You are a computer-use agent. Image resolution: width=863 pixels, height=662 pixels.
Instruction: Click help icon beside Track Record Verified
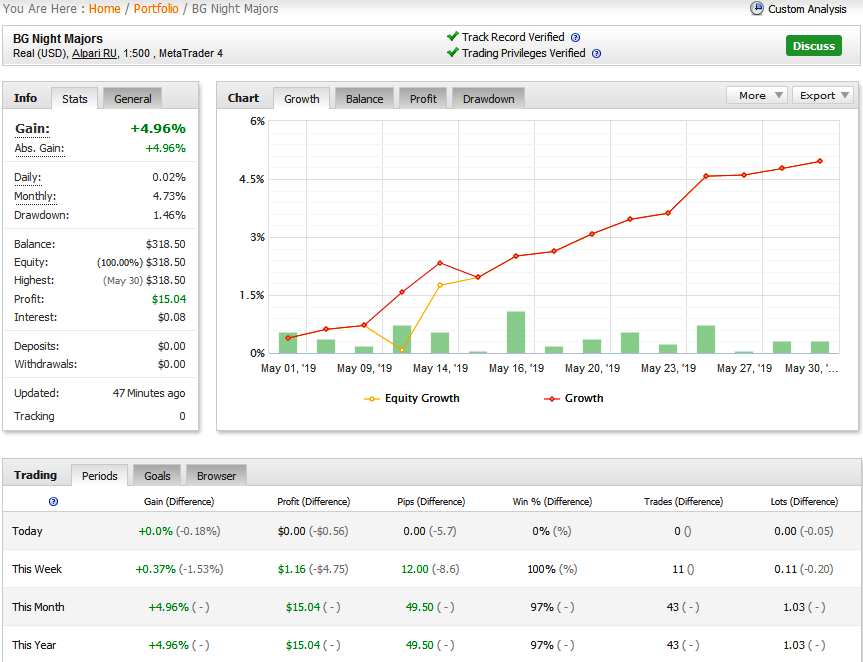[575, 37]
